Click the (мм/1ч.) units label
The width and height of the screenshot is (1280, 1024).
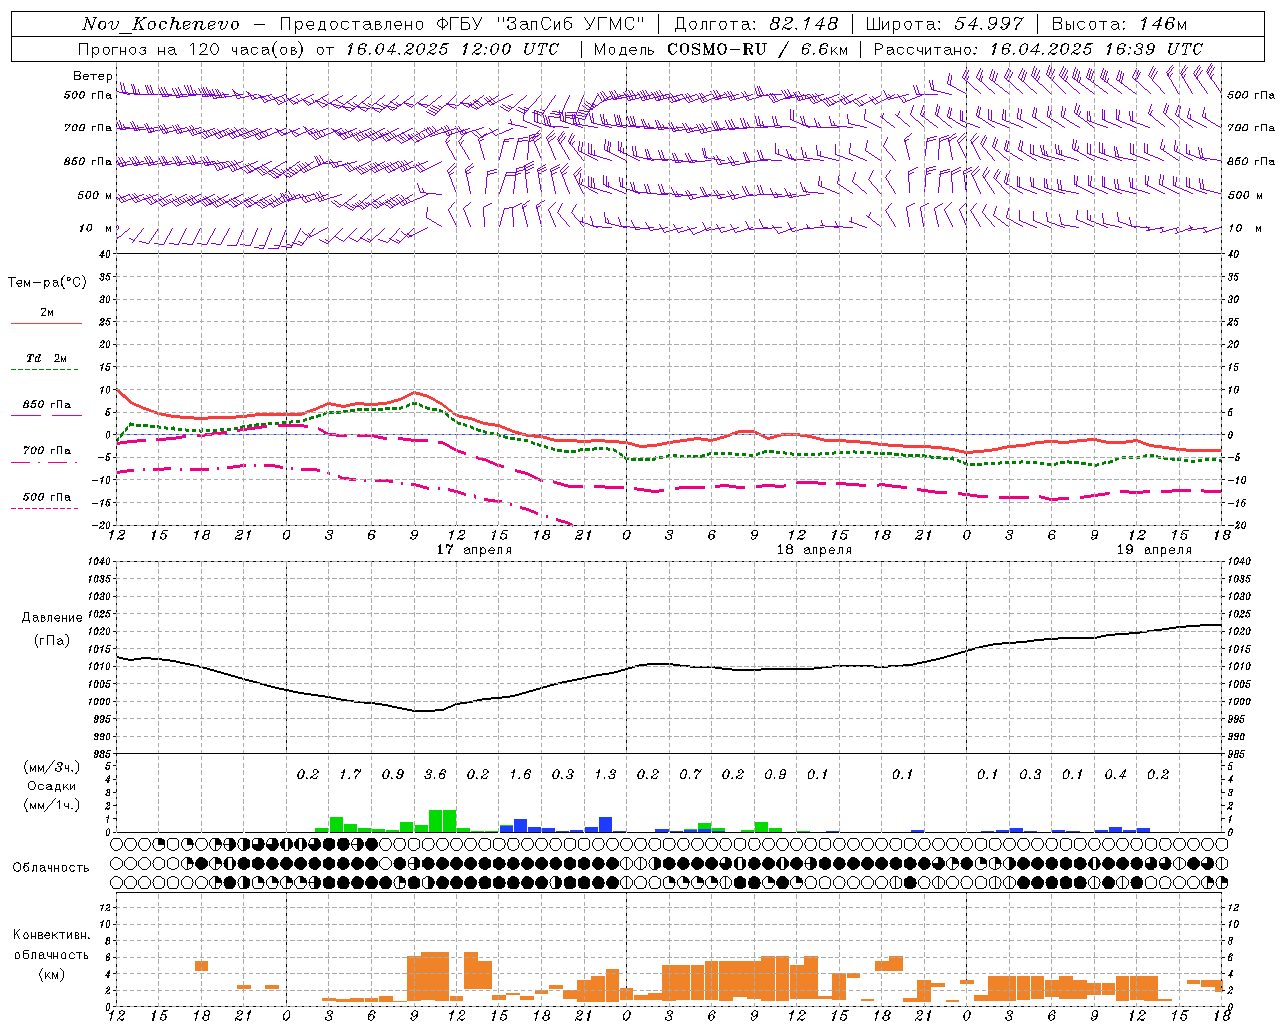pyautogui.click(x=52, y=805)
